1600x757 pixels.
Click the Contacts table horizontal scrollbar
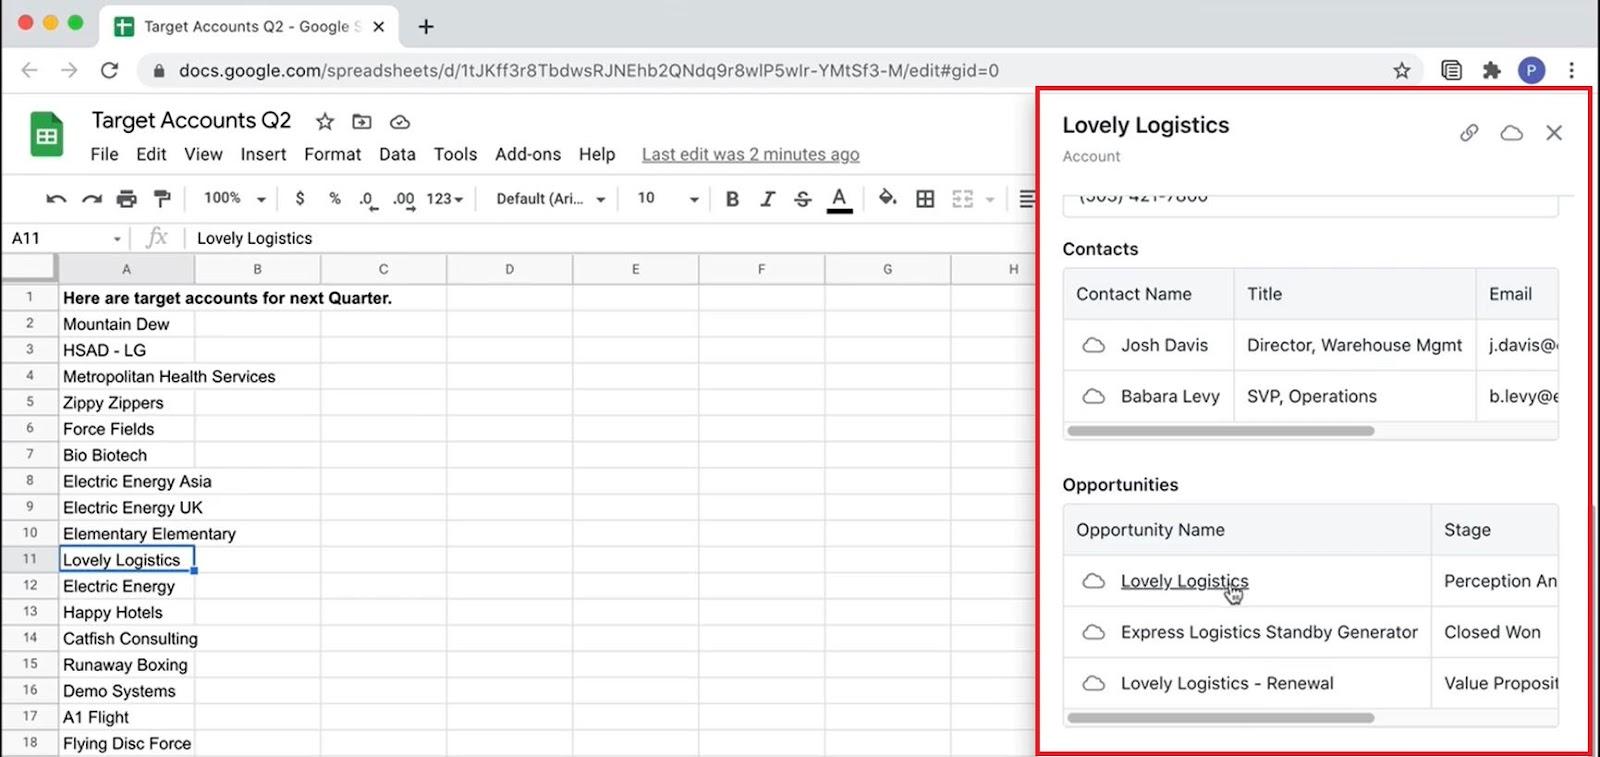[x=1221, y=431]
